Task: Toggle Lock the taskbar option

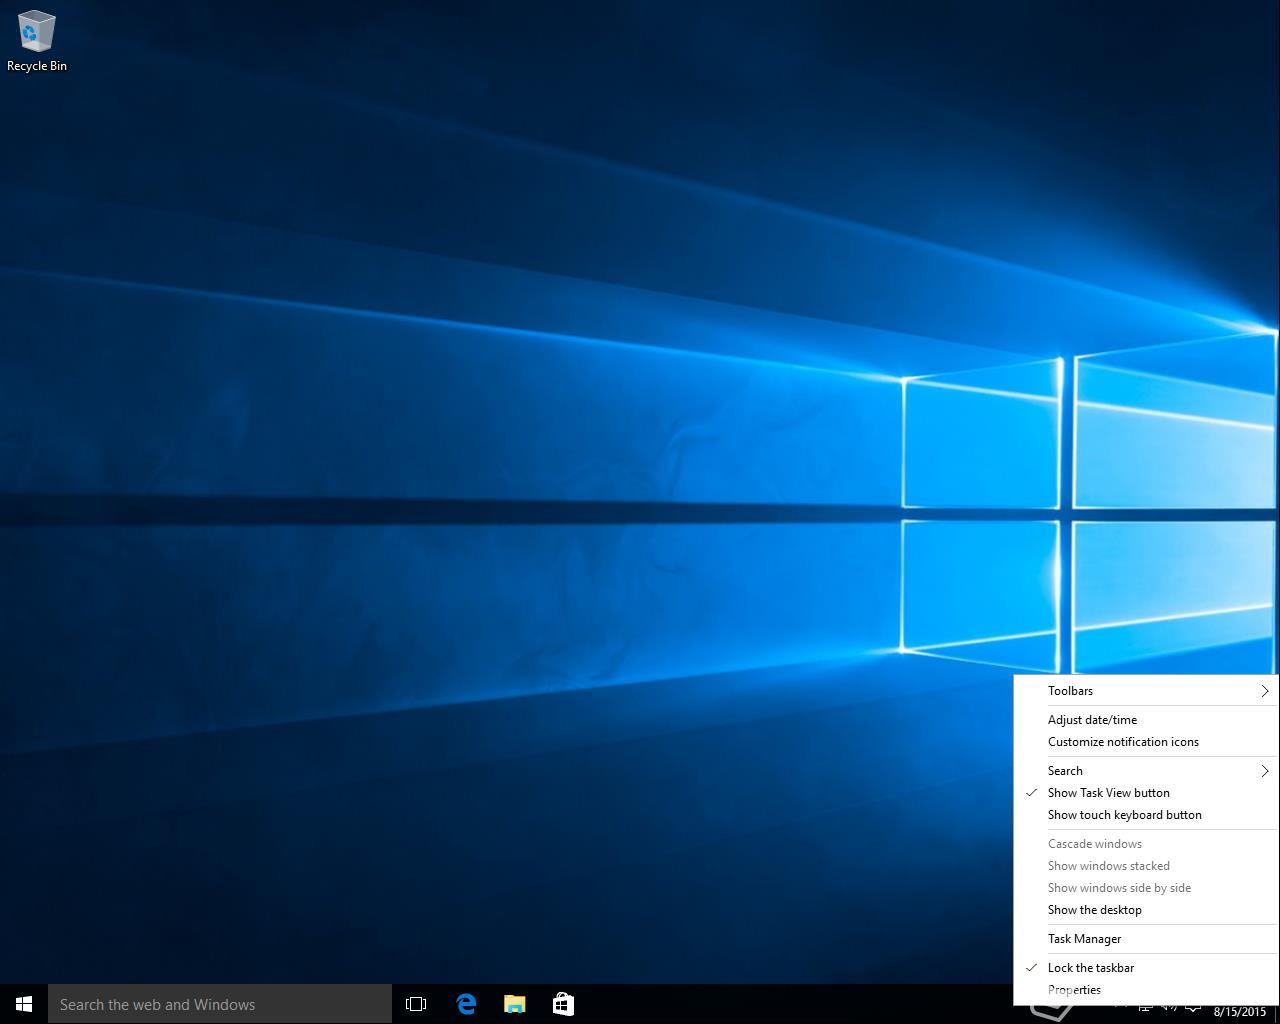Action: [1146, 968]
